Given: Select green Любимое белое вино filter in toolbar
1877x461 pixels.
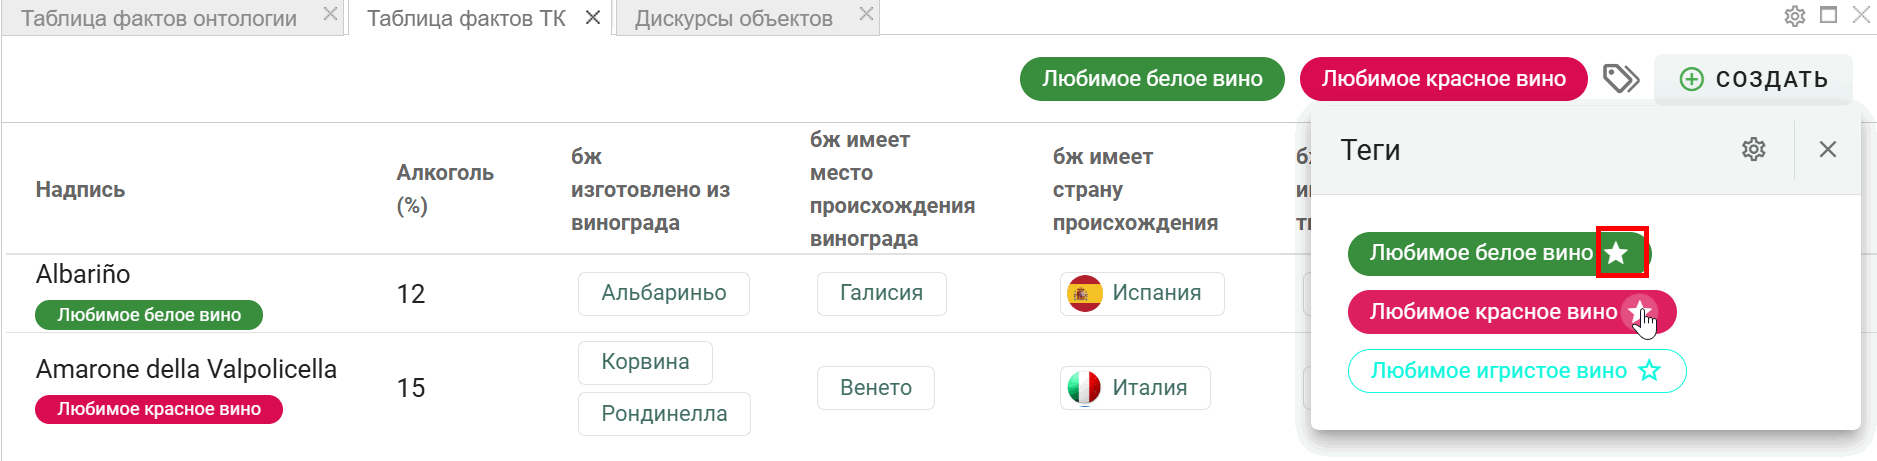Looking at the screenshot, I should (x=1152, y=79).
